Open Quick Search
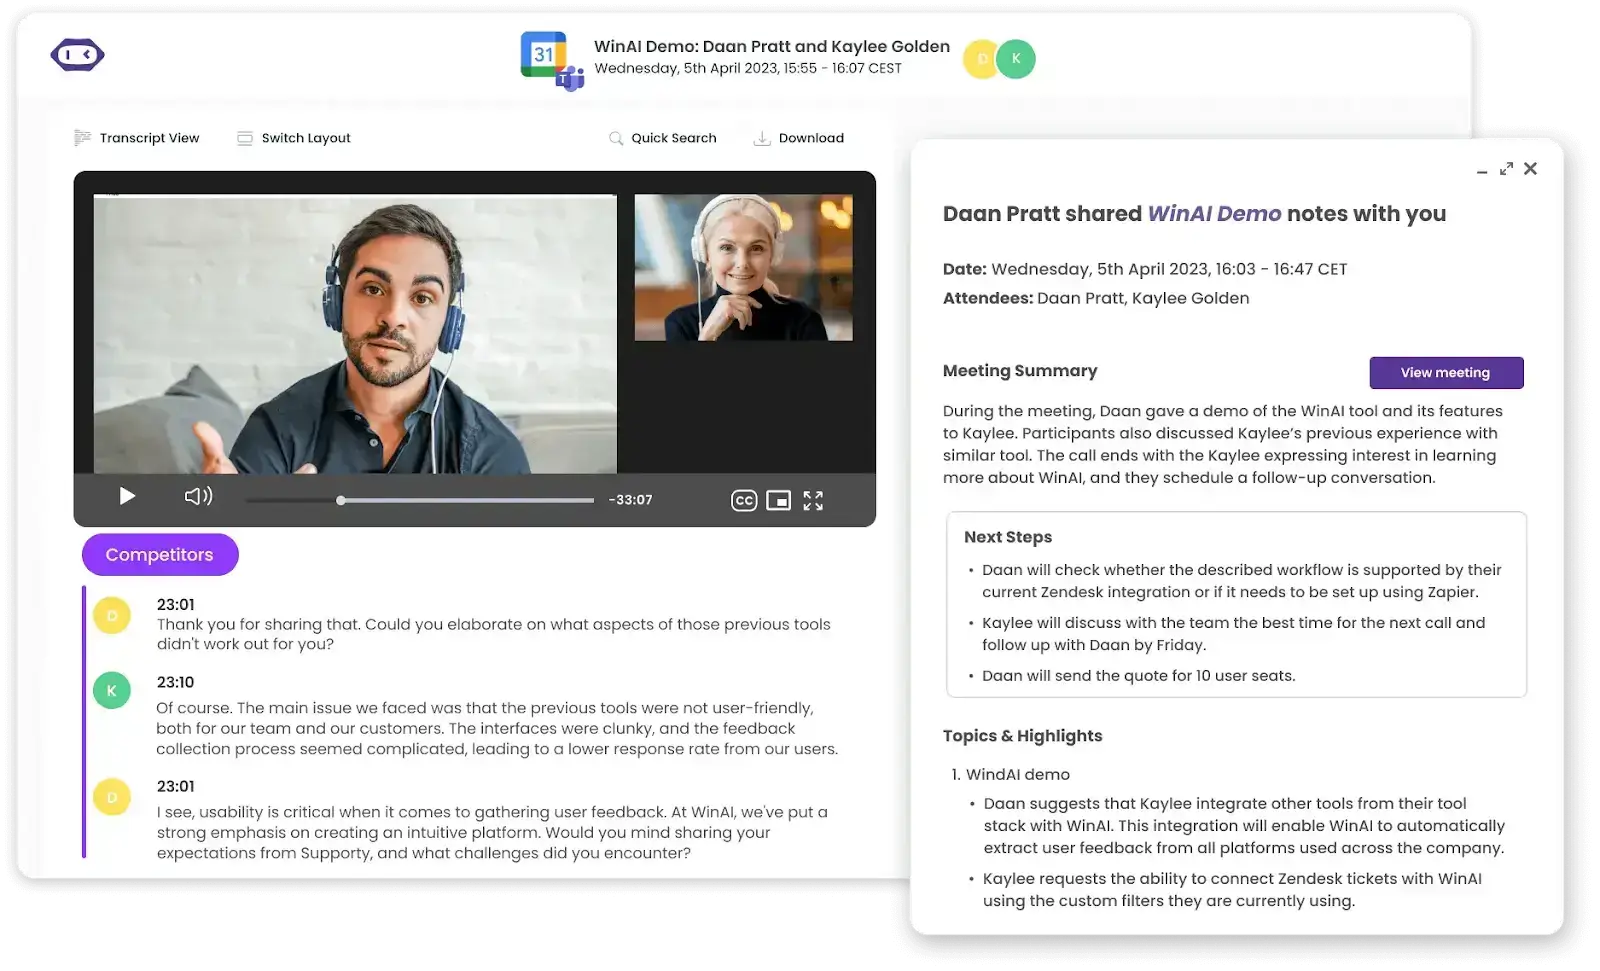 (x=663, y=137)
